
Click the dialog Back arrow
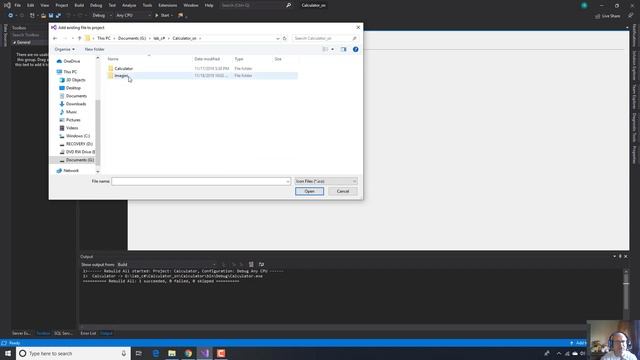pos(55,38)
